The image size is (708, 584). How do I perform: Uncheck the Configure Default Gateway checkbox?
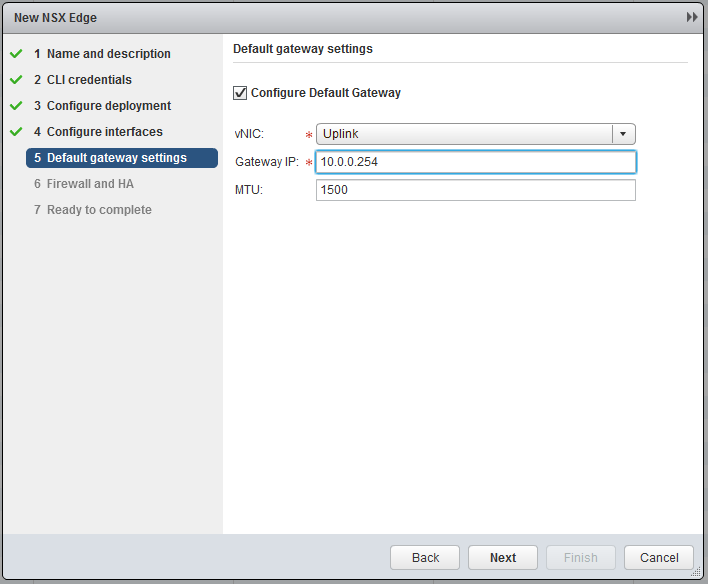[240, 93]
